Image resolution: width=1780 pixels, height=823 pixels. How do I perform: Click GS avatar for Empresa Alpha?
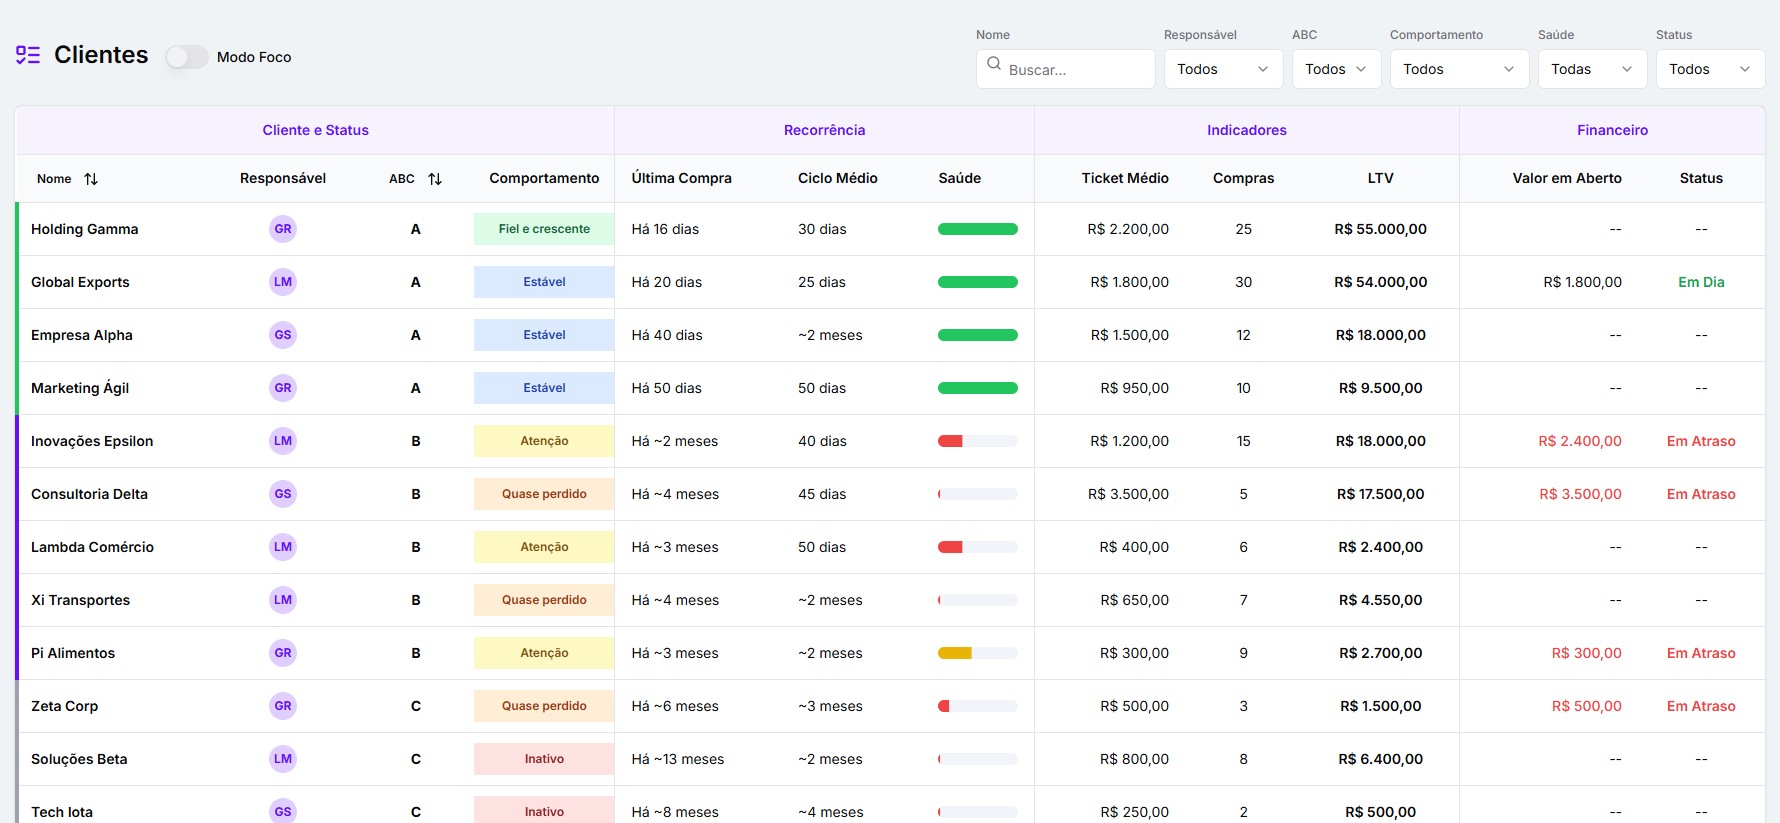coord(283,335)
